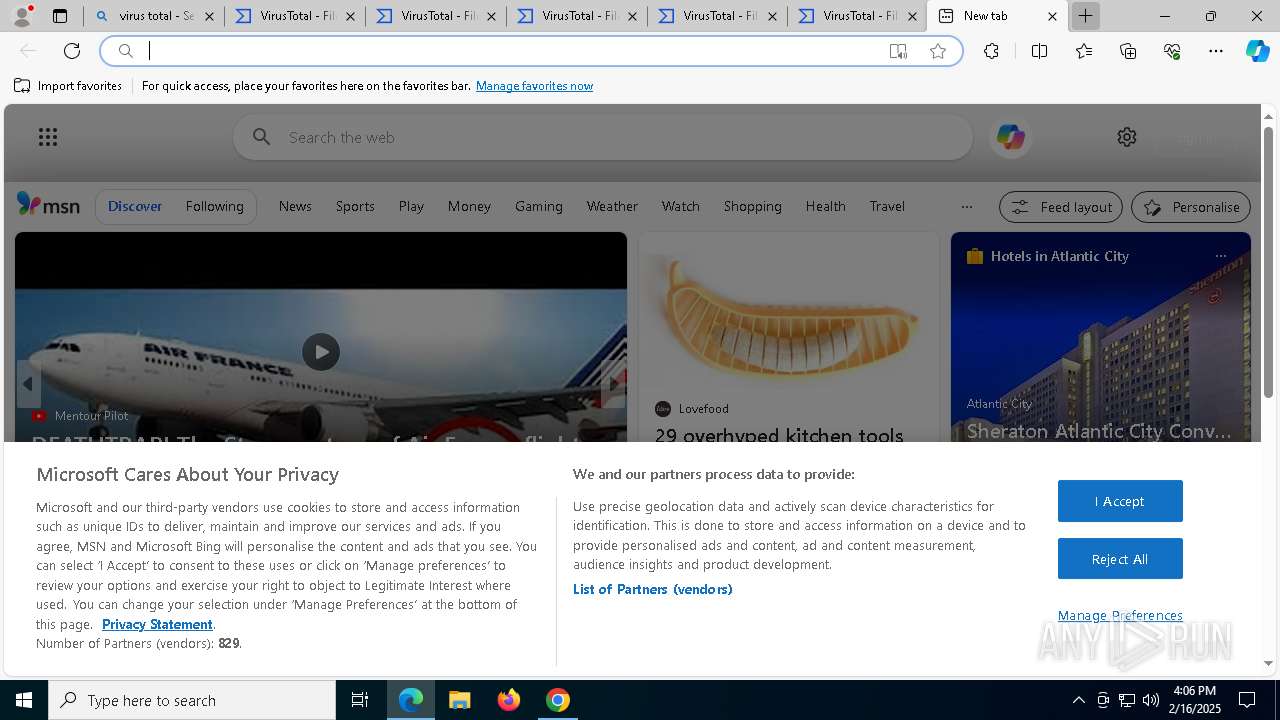Accept cookies with I Accept

pyautogui.click(x=1120, y=501)
